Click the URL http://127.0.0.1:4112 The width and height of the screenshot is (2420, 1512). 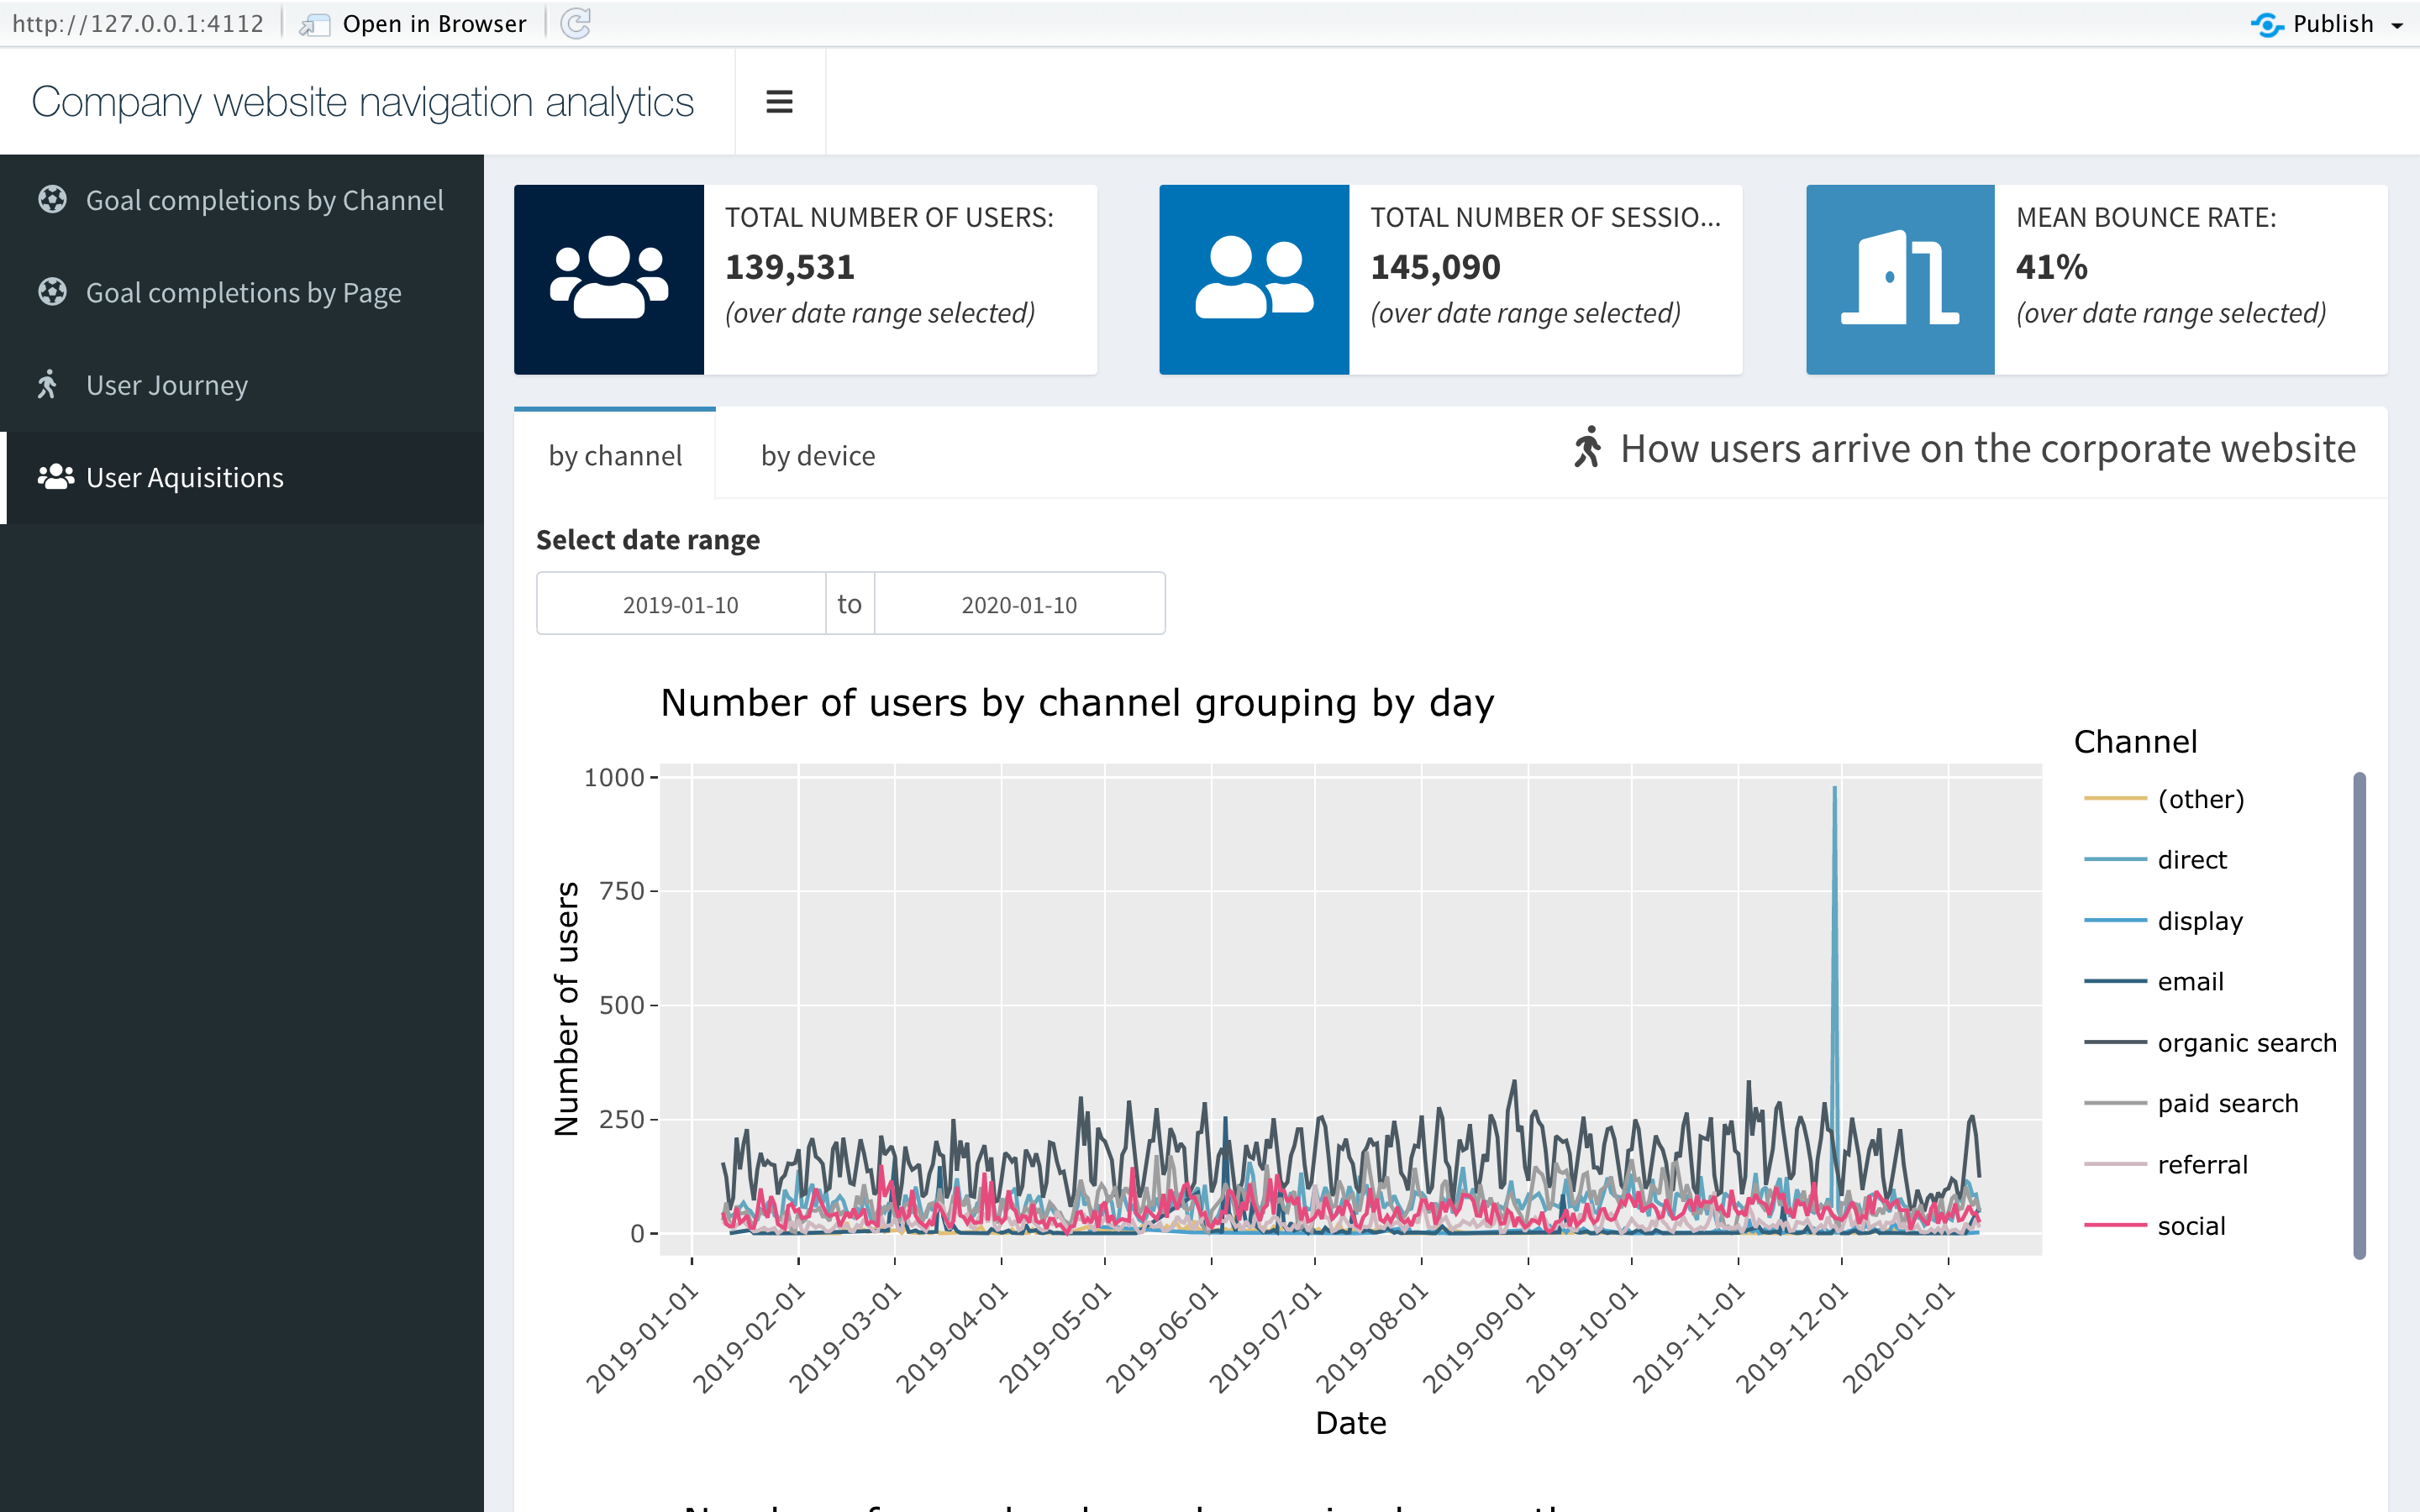point(138,24)
